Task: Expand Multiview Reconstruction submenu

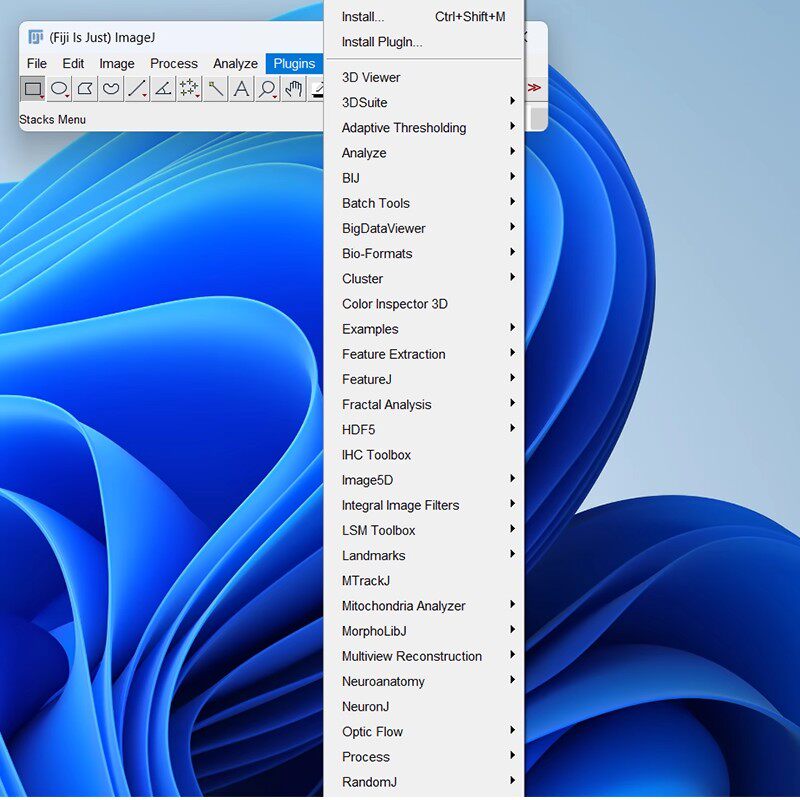Action: 423,656
